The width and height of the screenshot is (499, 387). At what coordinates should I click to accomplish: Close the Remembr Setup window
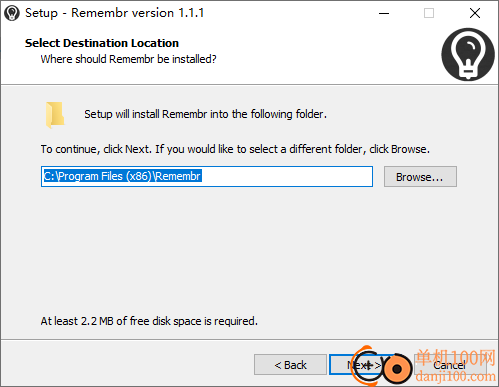(475, 13)
